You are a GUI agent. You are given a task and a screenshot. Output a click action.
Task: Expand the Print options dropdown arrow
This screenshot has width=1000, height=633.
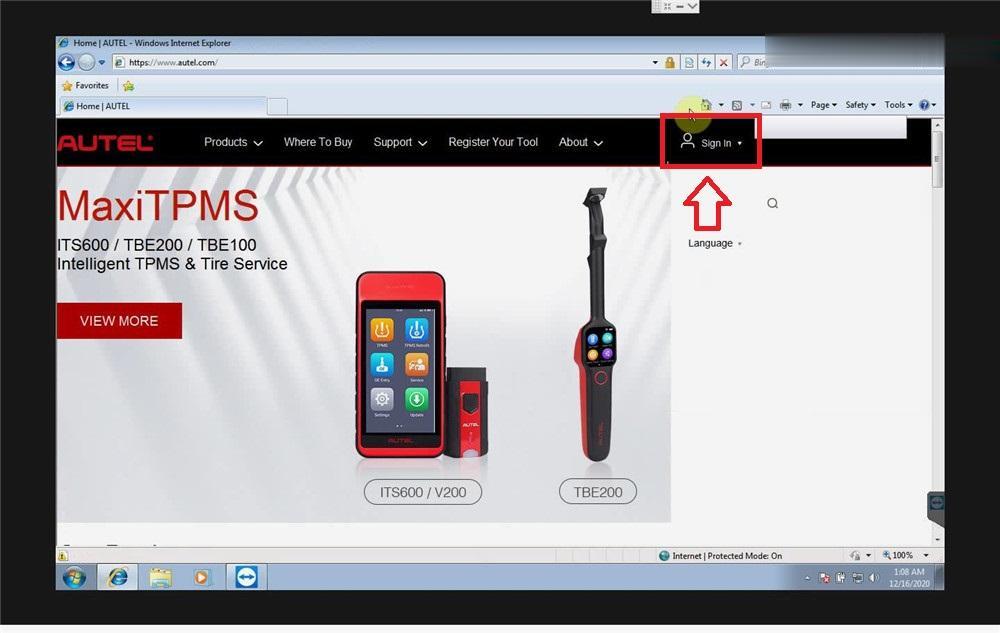pos(800,105)
